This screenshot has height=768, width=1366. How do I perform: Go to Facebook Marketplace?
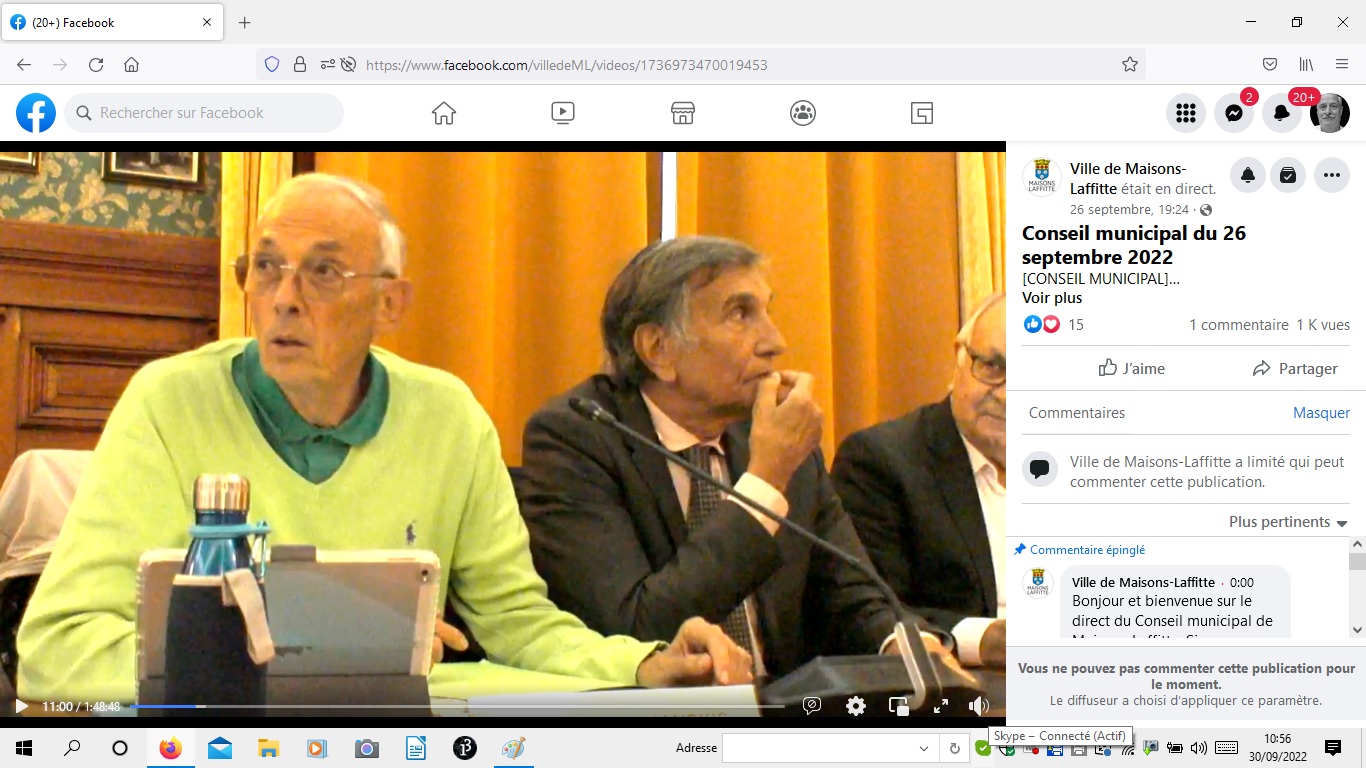(683, 113)
